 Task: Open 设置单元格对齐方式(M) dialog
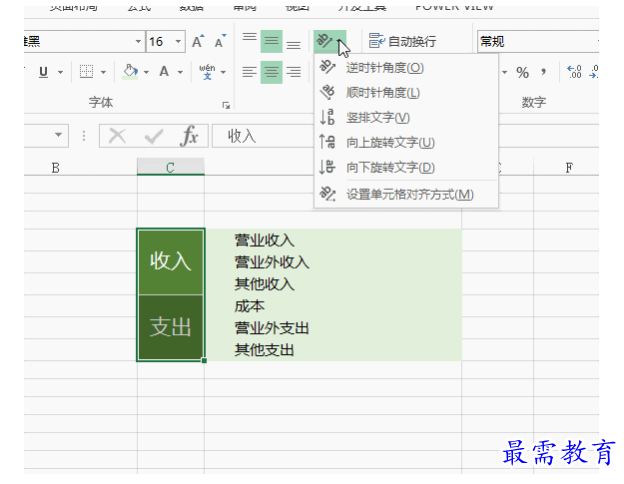coord(406,195)
